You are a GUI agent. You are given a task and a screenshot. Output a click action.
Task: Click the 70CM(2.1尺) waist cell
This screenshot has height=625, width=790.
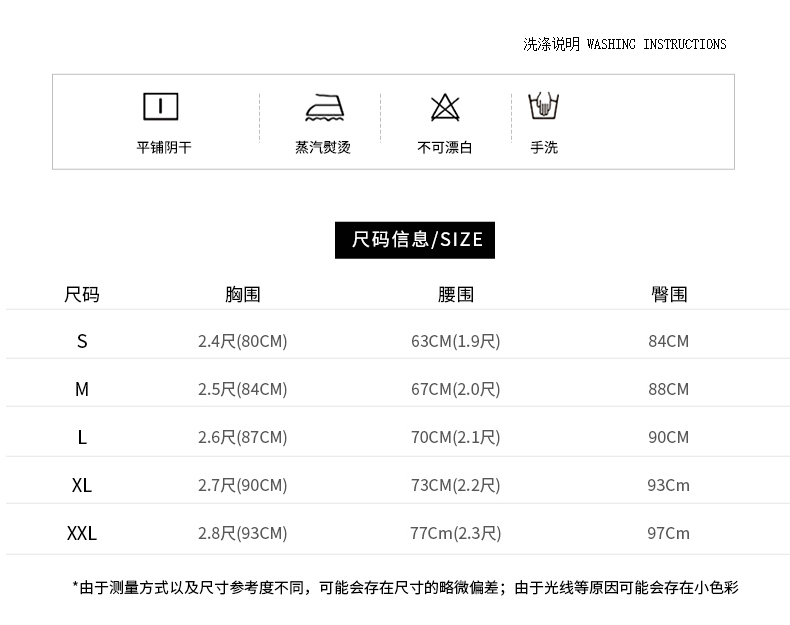456,437
